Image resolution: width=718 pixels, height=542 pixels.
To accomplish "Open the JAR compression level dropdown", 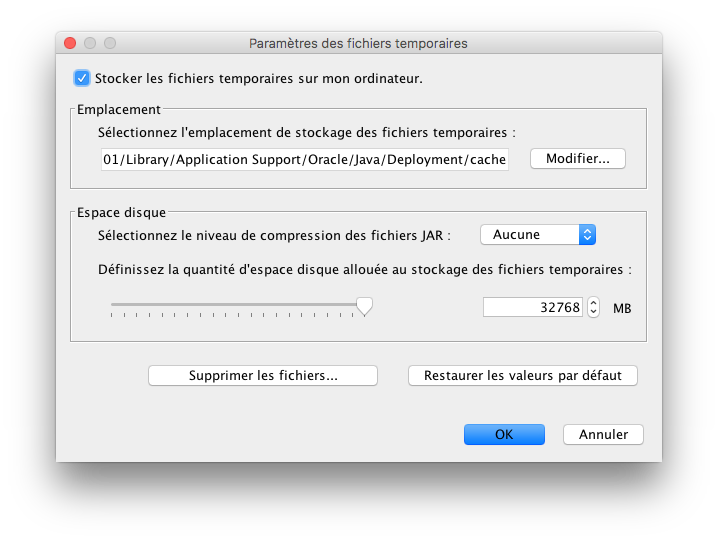I will [x=537, y=234].
